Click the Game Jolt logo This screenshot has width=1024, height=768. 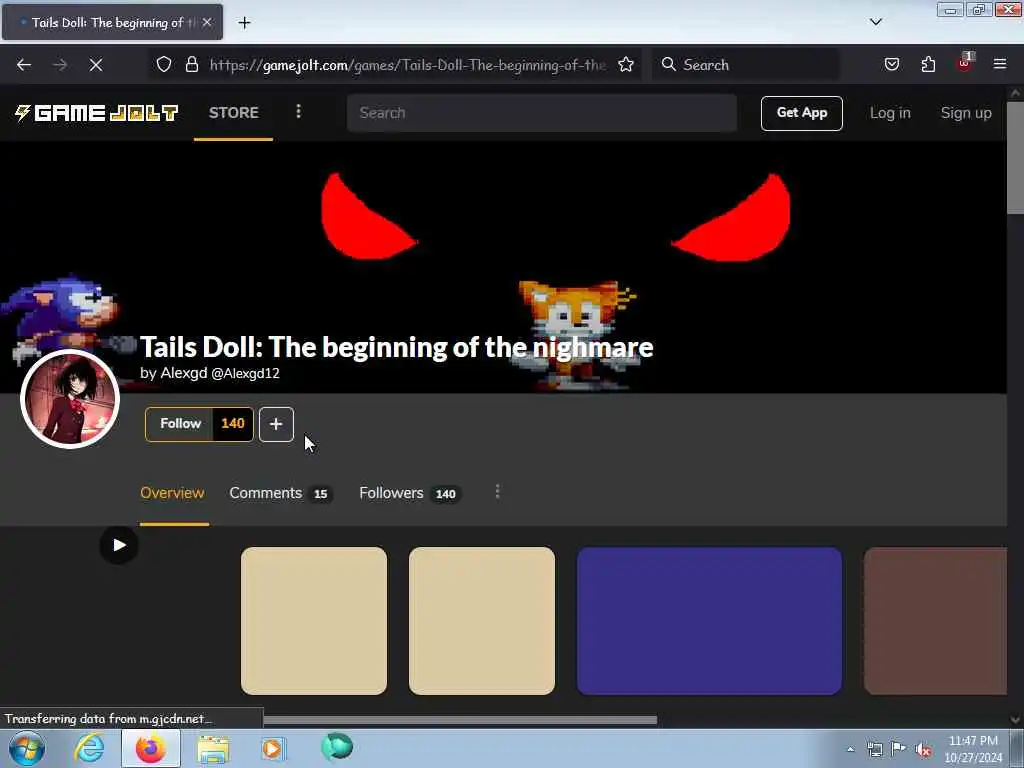96,113
